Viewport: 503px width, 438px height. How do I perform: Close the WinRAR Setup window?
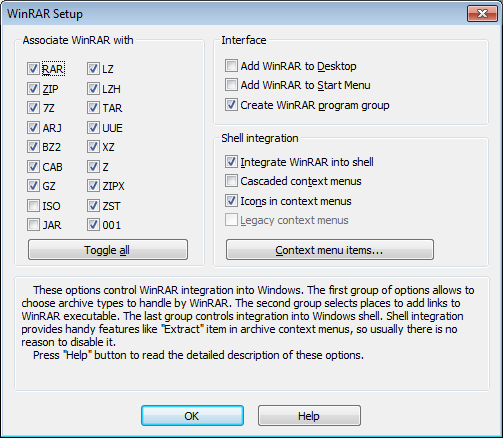[x=482, y=14]
